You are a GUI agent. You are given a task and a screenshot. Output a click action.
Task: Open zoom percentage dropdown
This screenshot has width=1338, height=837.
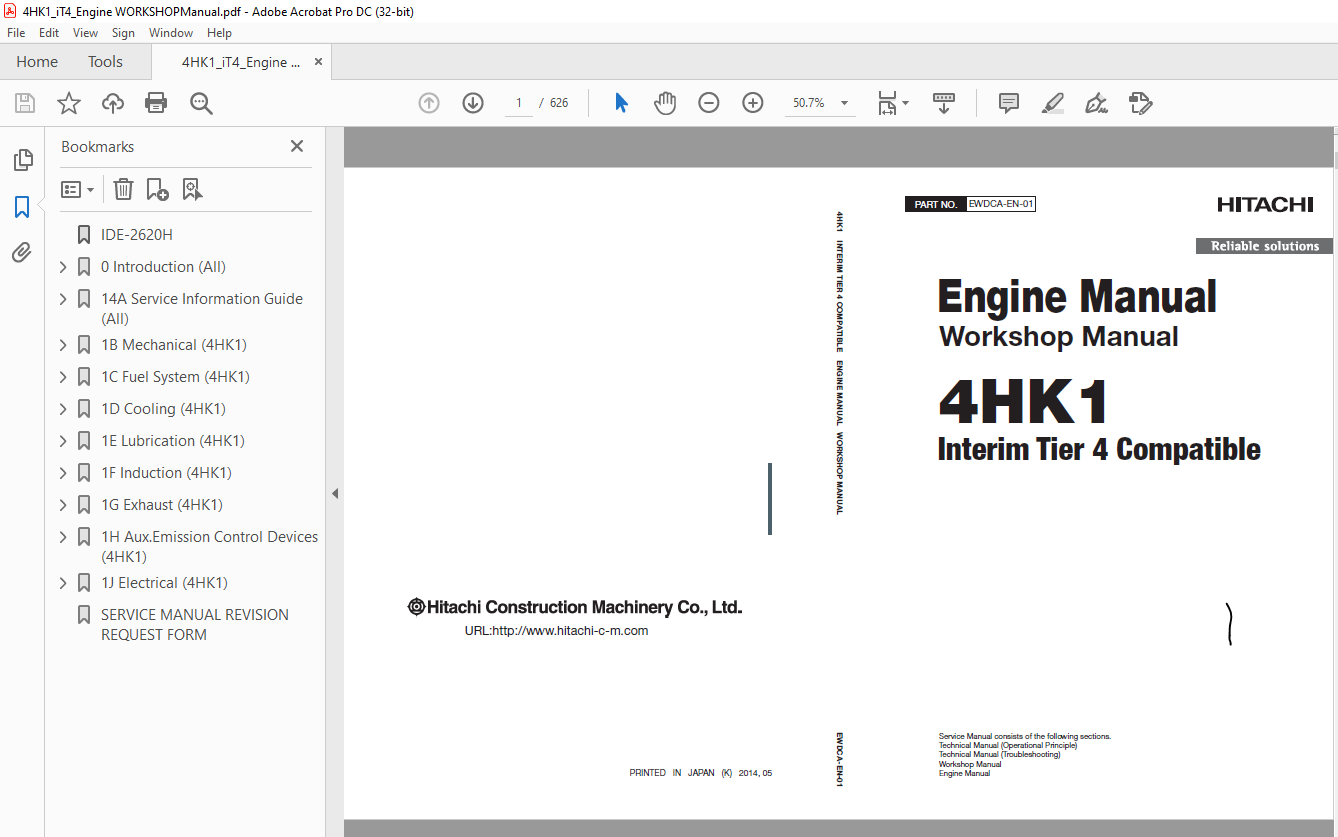pos(844,103)
